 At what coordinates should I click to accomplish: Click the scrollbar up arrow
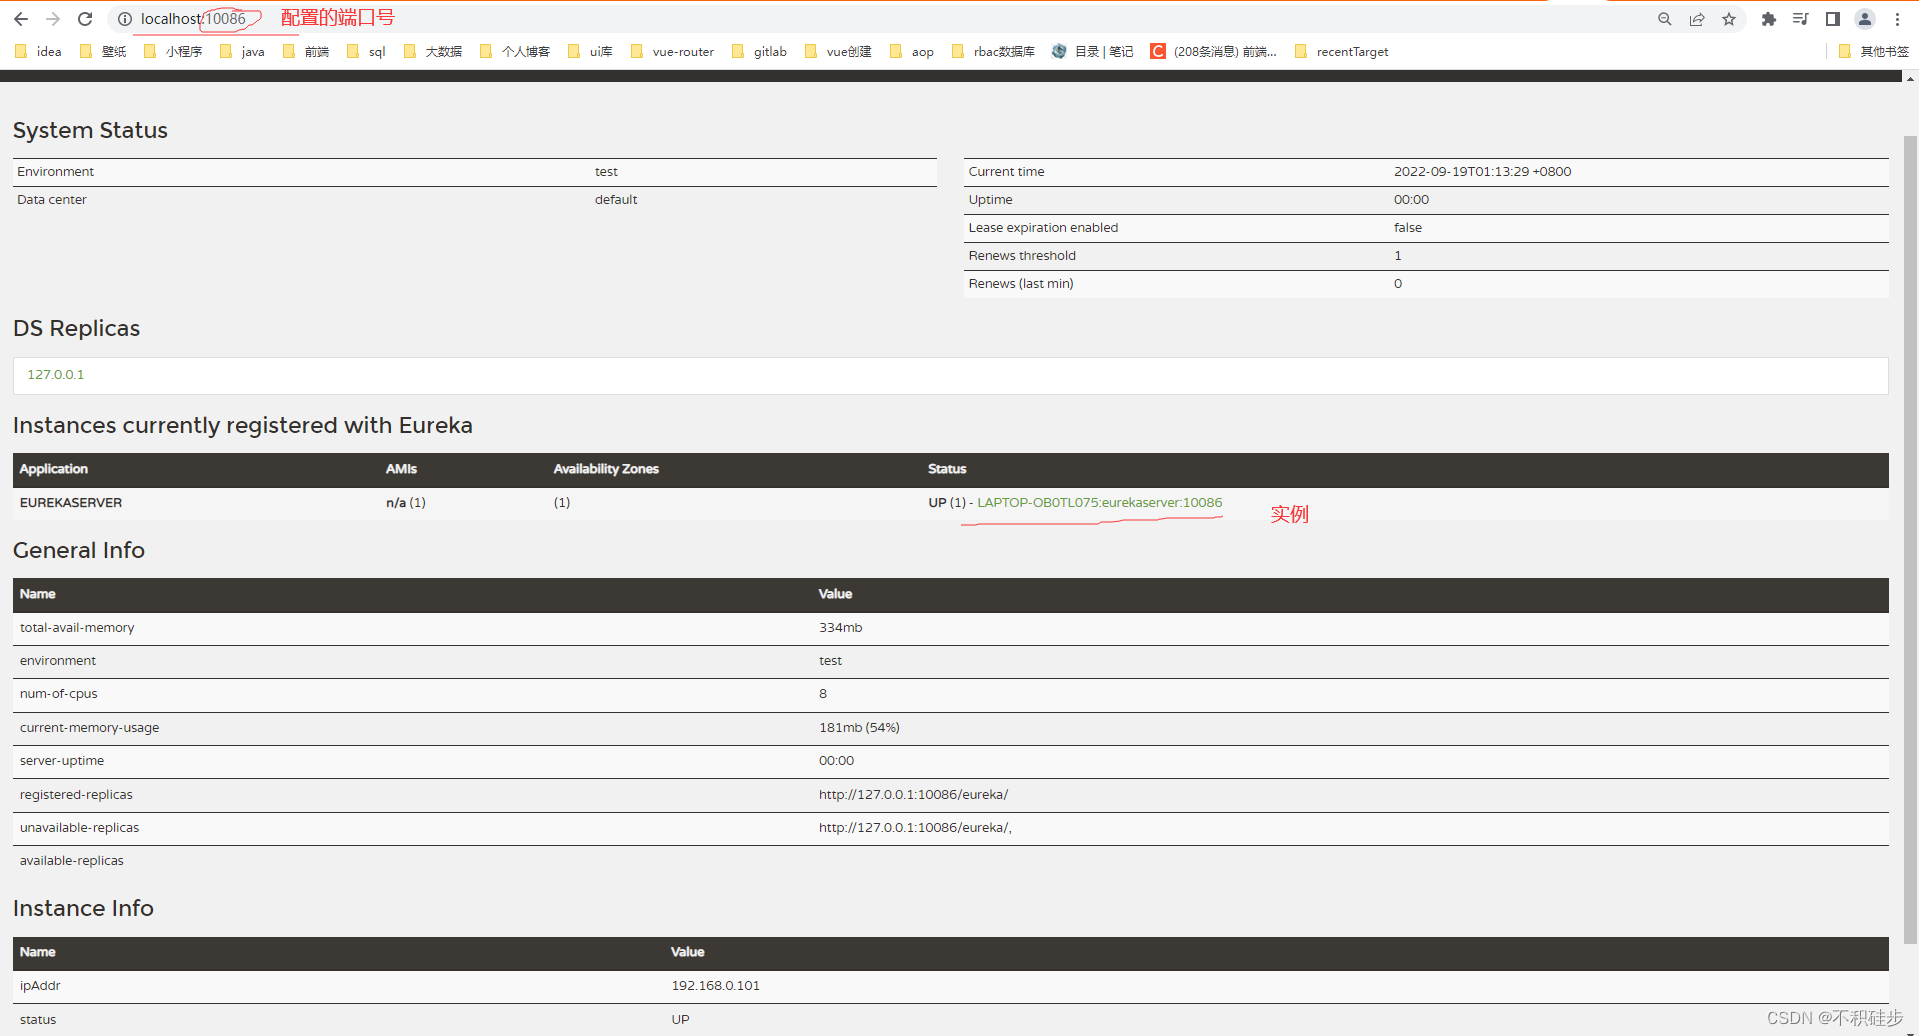(x=1910, y=78)
